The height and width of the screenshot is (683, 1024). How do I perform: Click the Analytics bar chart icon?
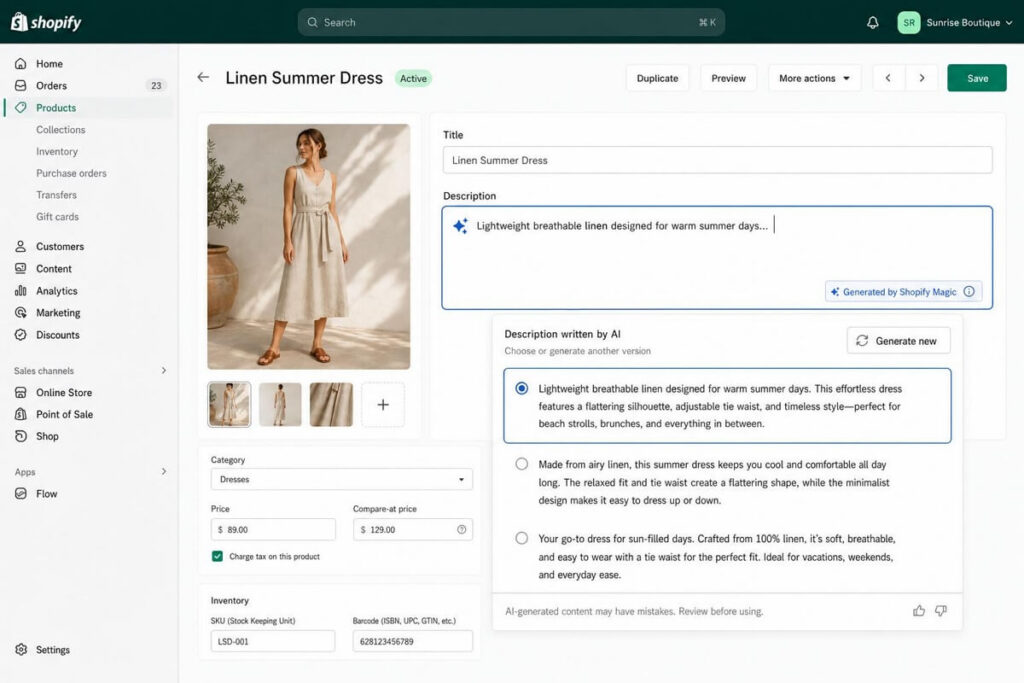(21, 291)
